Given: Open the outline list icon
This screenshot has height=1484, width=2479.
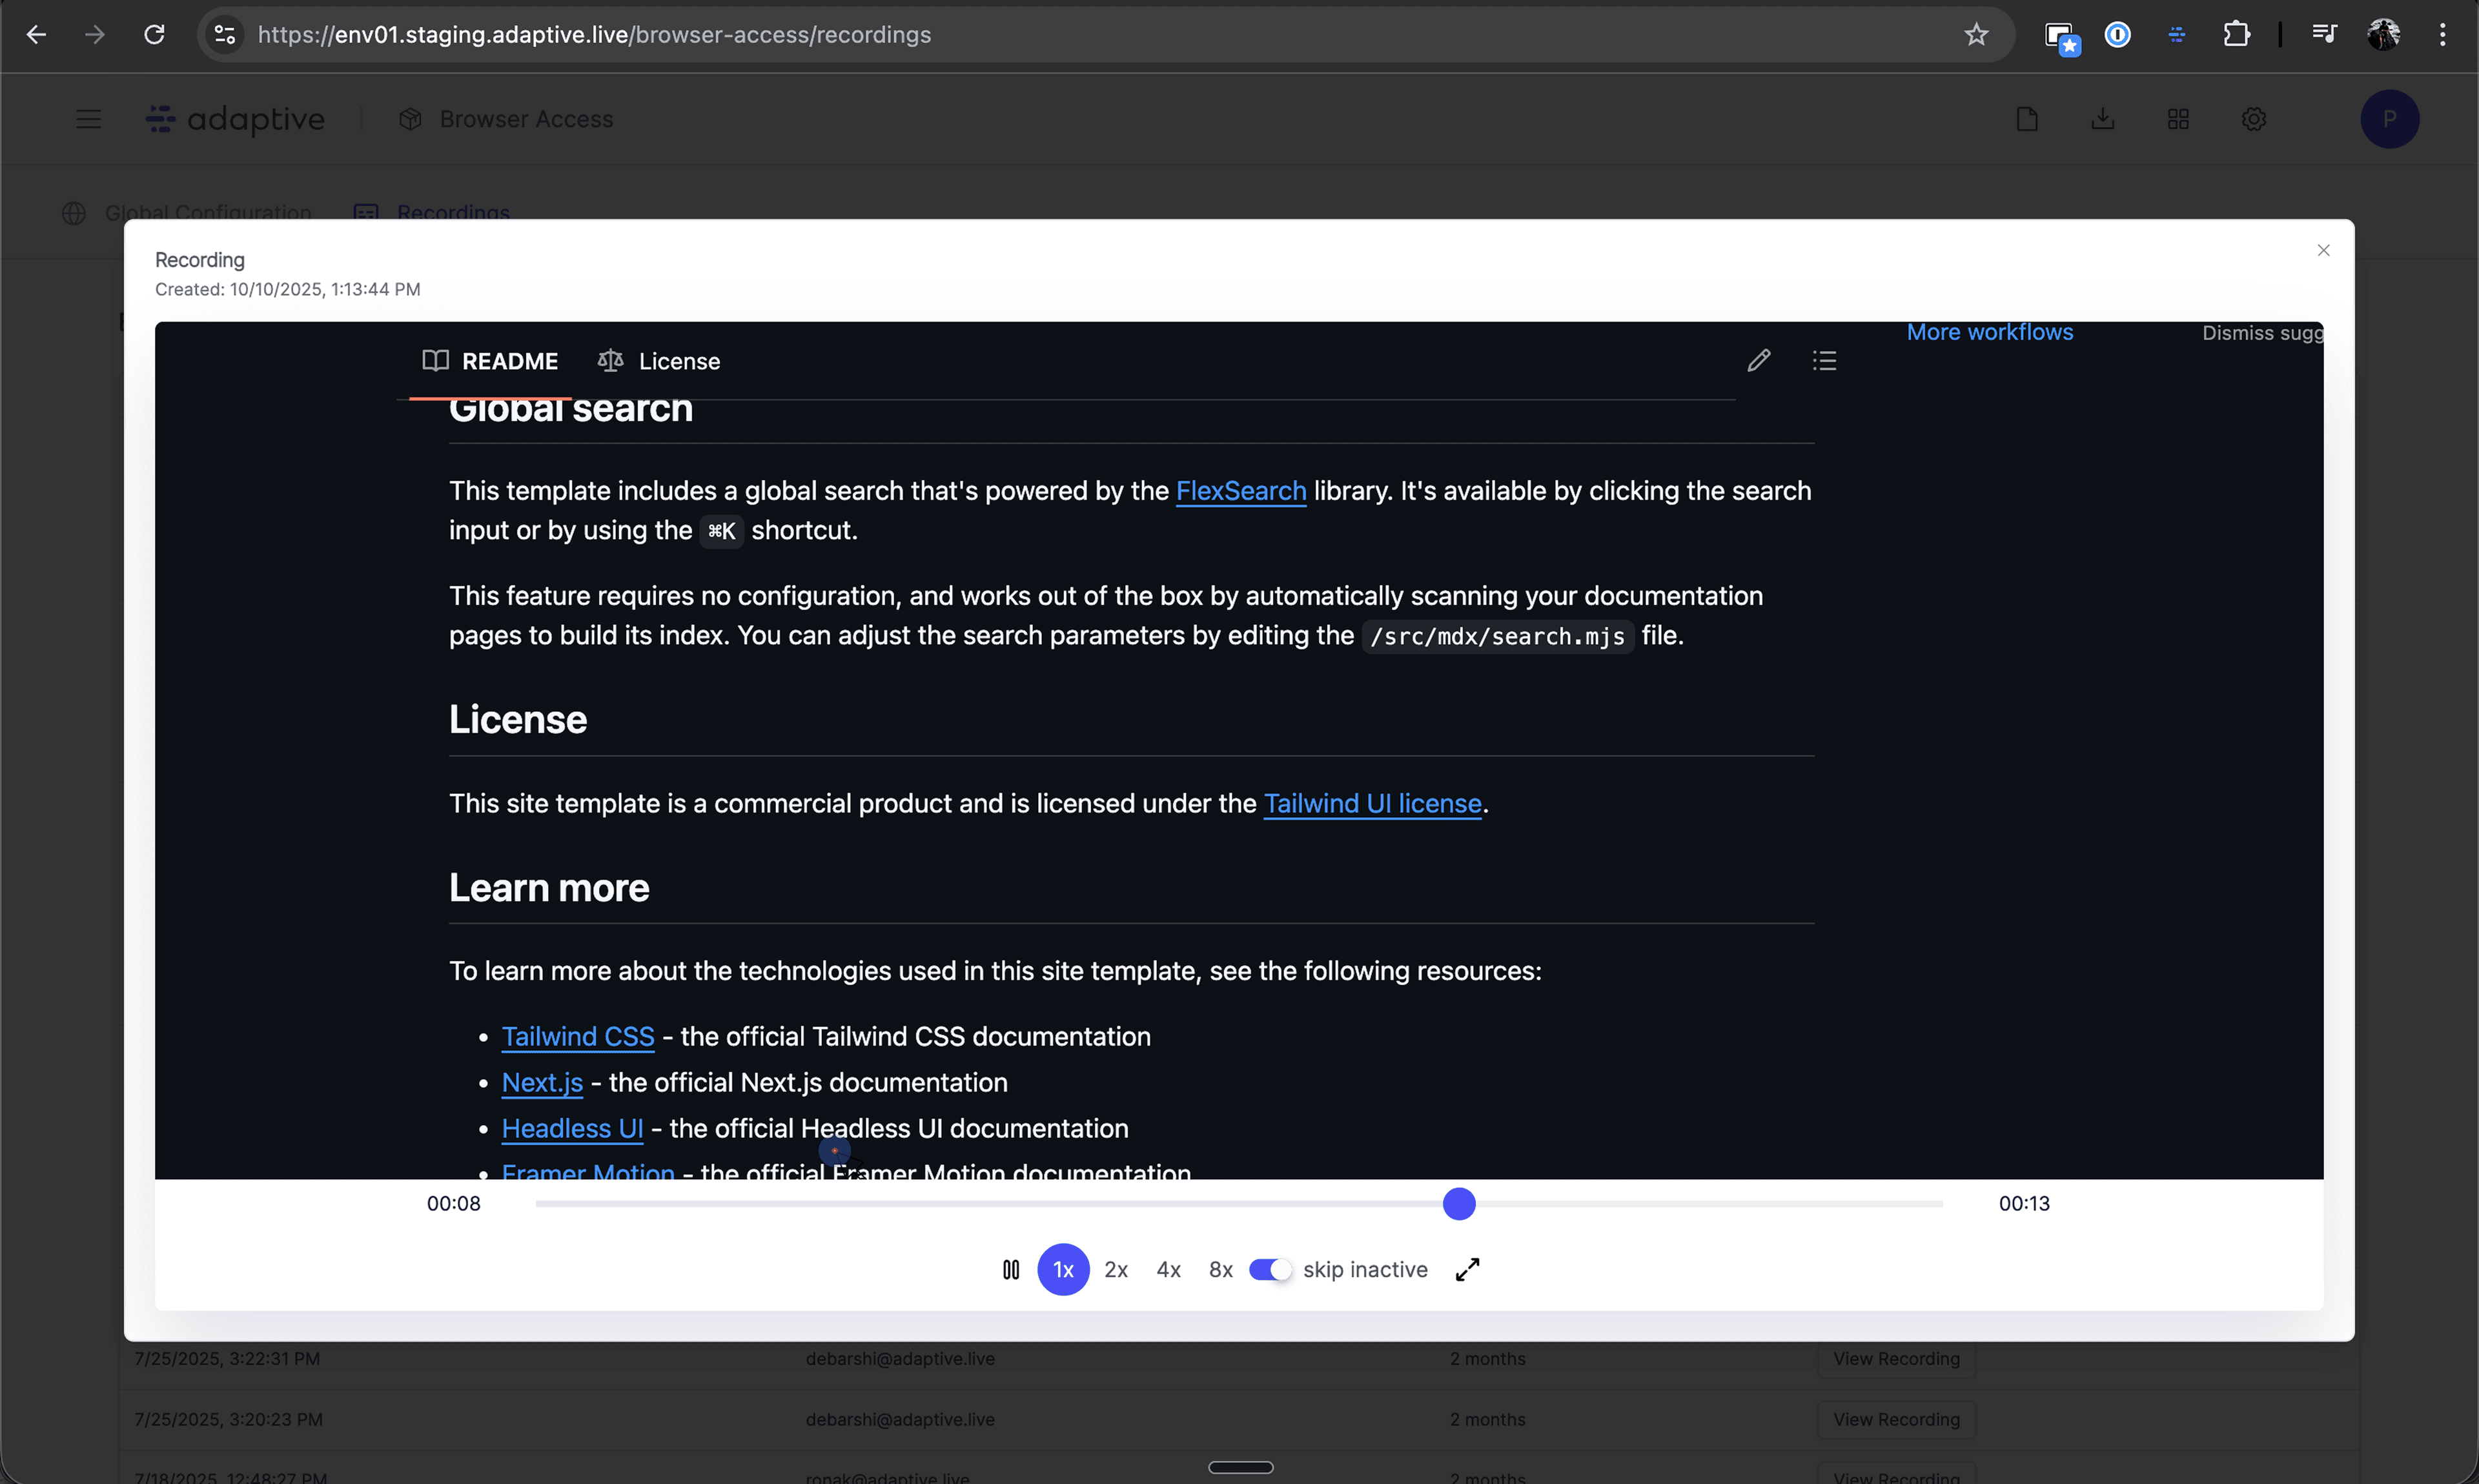Looking at the screenshot, I should [1824, 361].
